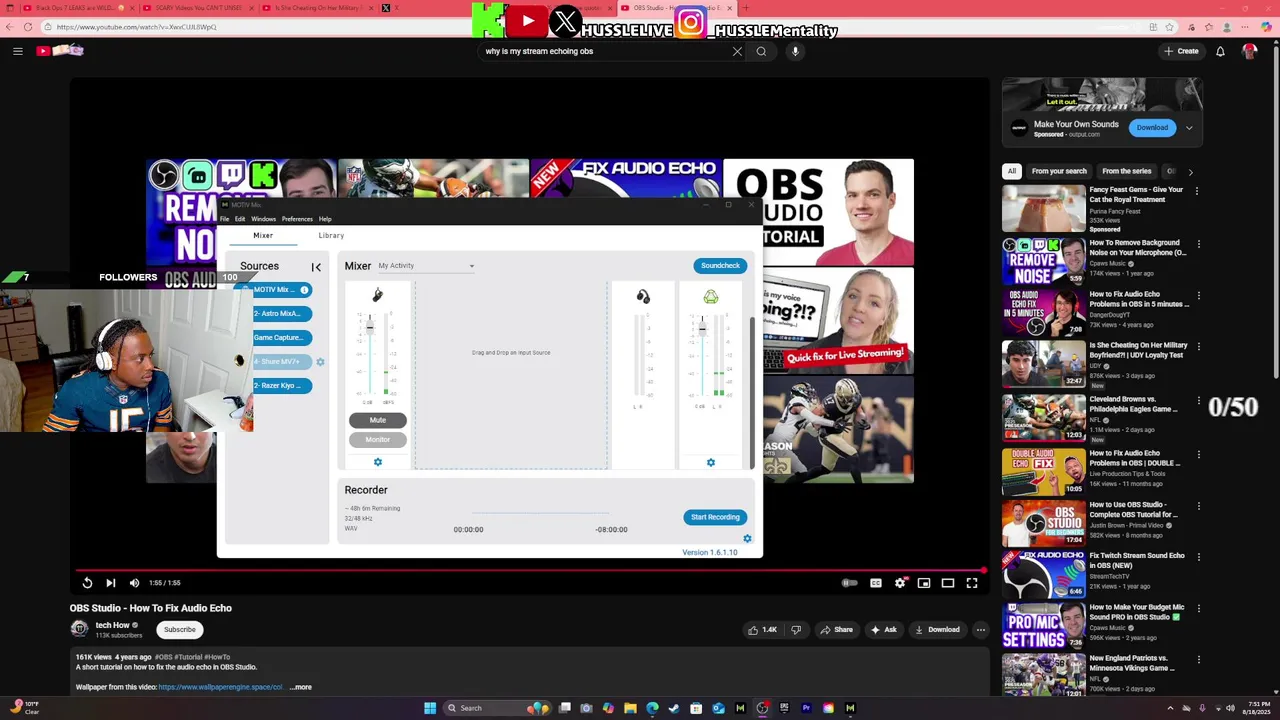Select the Game Capture source
This screenshot has width=1280, height=720.
(x=278, y=338)
